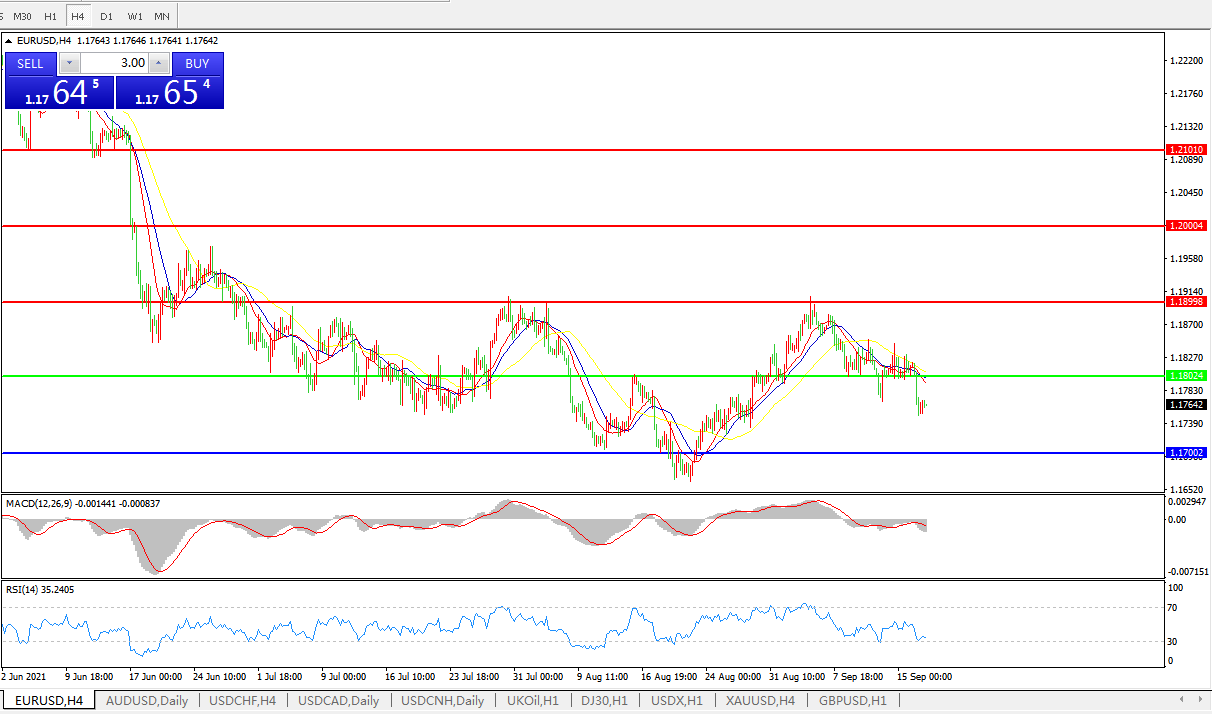Switch timeframe to M30

pos(22,16)
